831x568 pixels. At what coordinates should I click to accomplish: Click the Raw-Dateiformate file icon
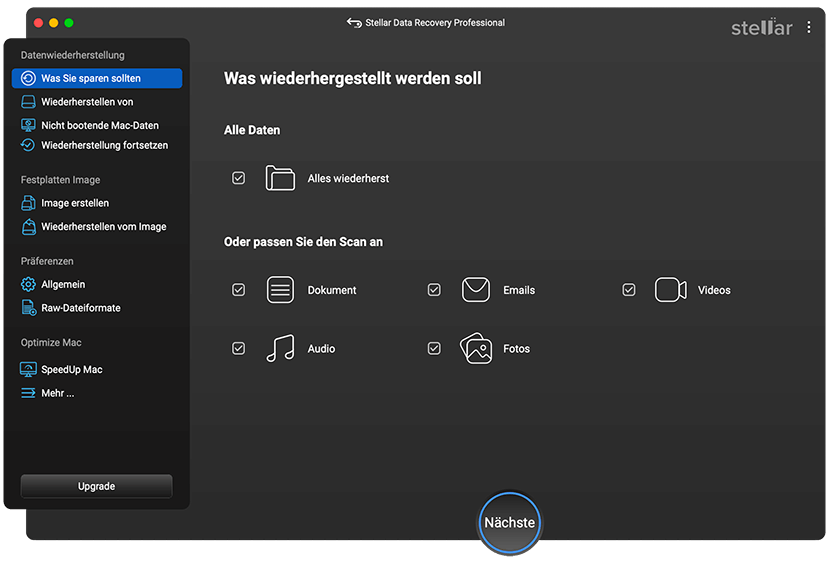[29, 308]
